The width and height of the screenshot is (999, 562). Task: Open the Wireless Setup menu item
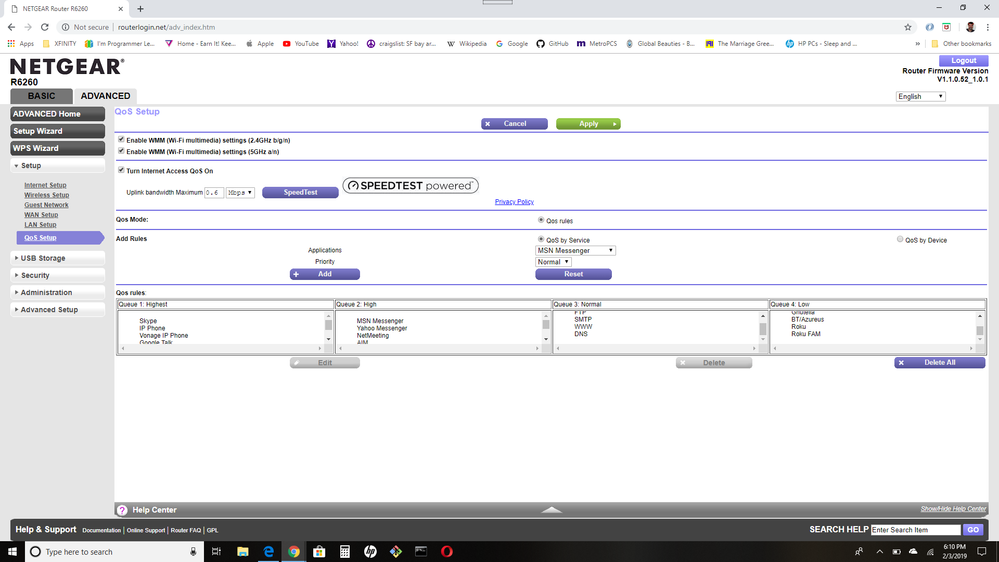(x=46, y=195)
